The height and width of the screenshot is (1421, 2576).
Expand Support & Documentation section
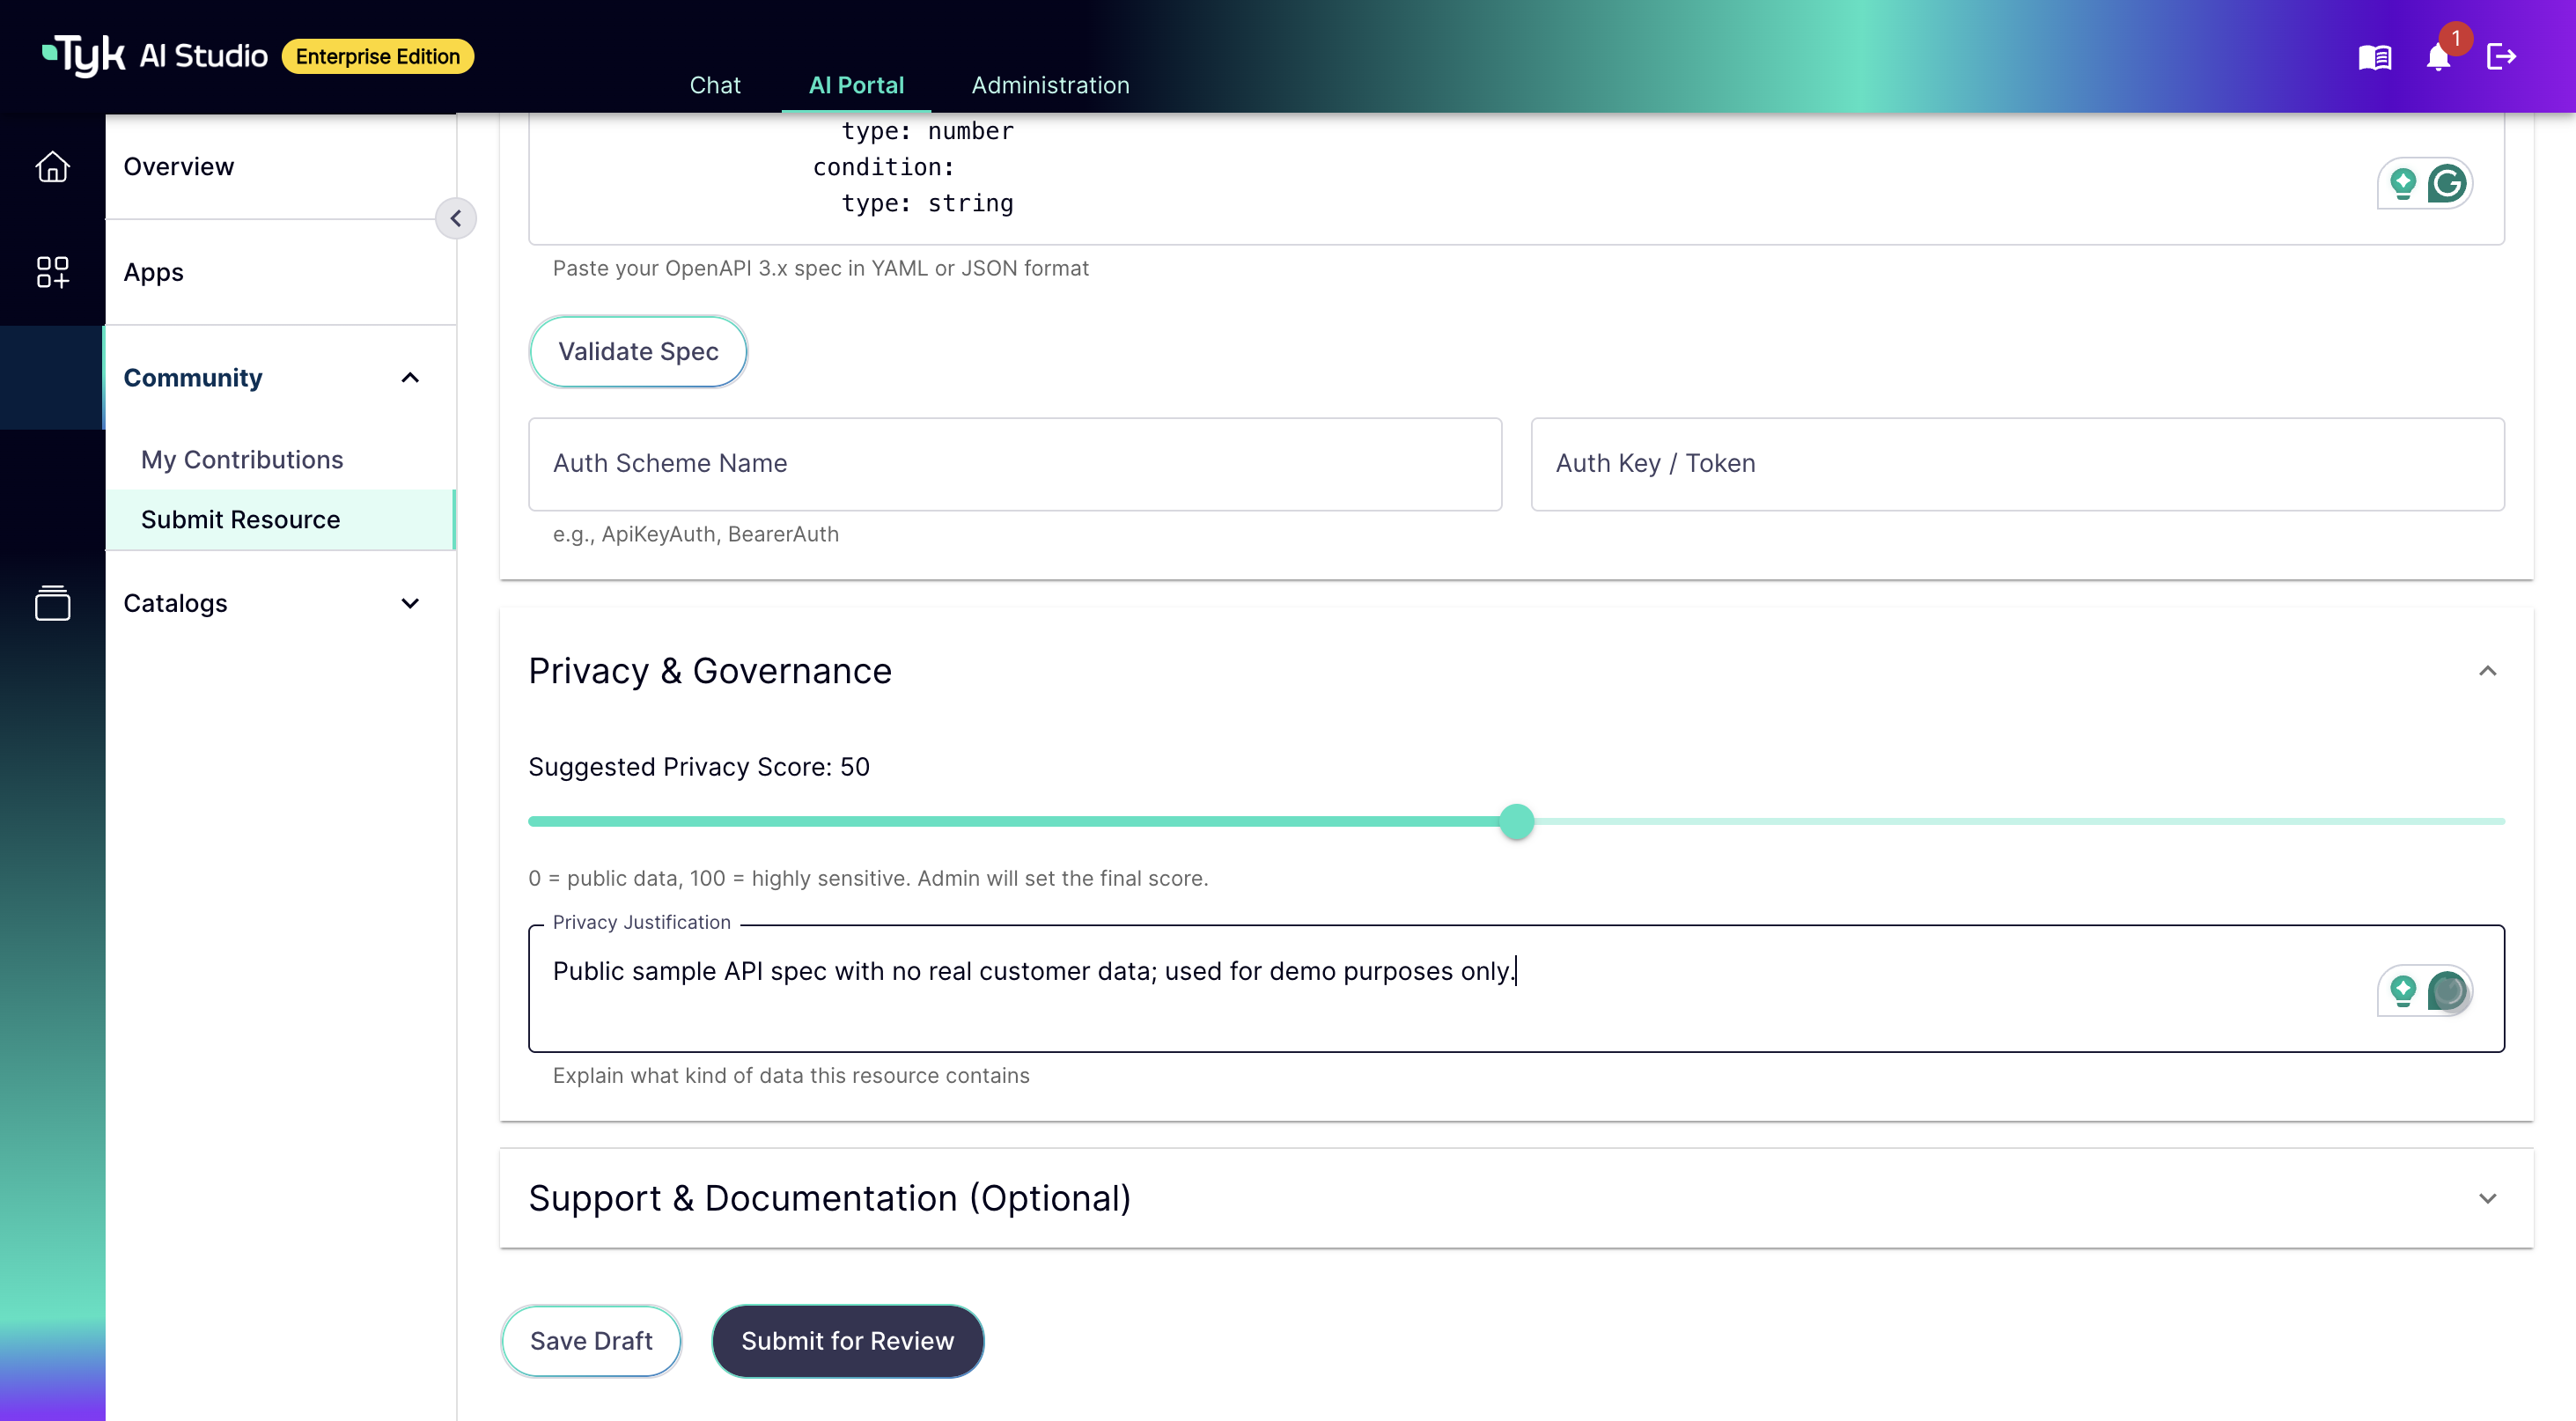(x=2488, y=1198)
